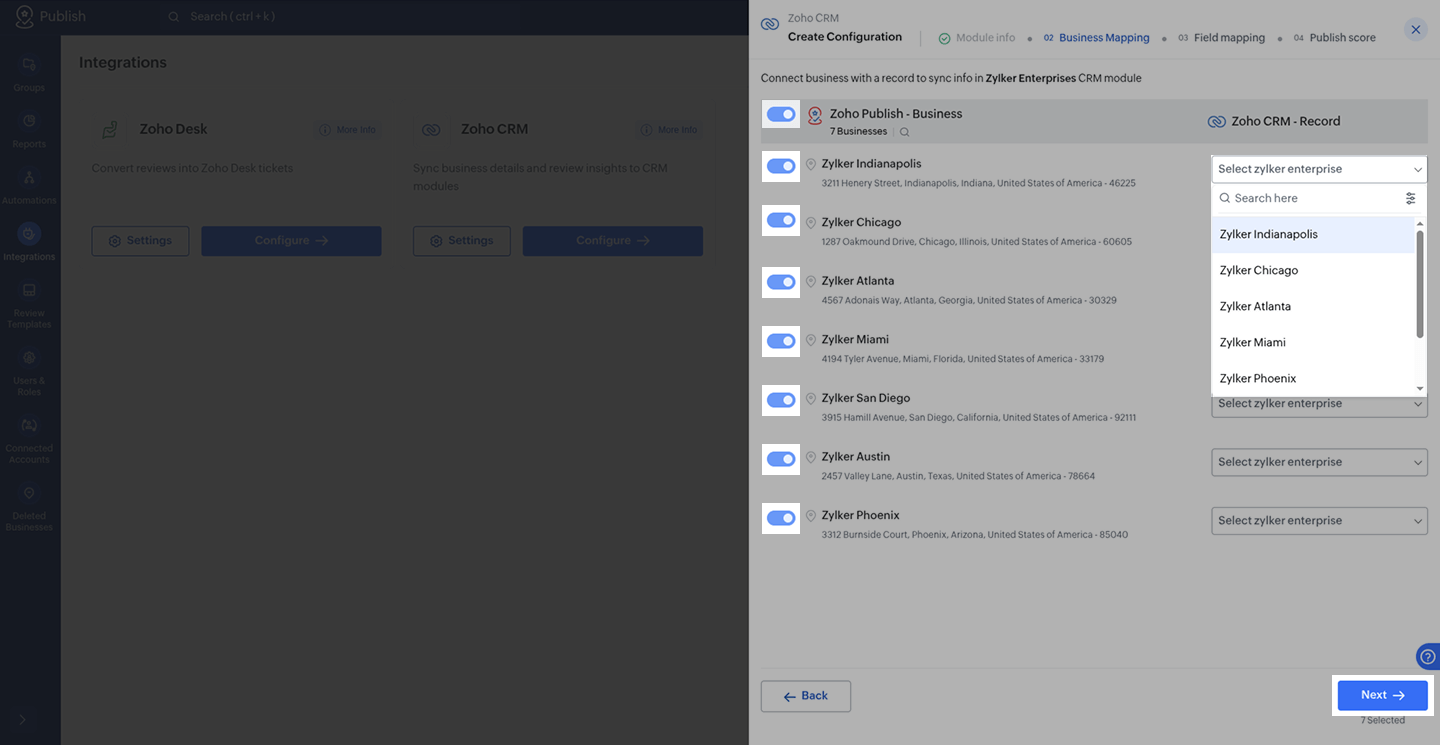Go to Automations in the sidebar
The height and width of the screenshot is (745, 1440).
(x=29, y=186)
